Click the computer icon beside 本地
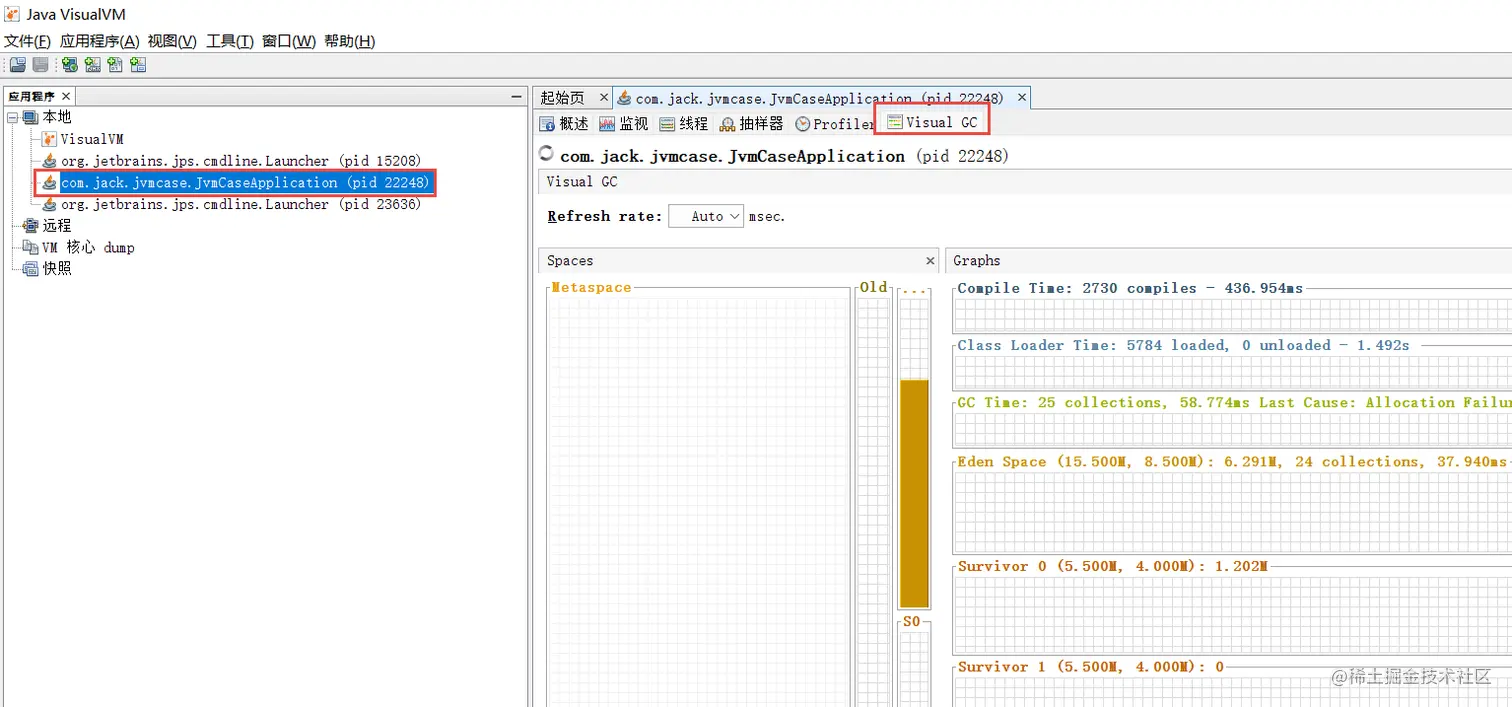The width and height of the screenshot is (1512, 707). tap(31, 117)
